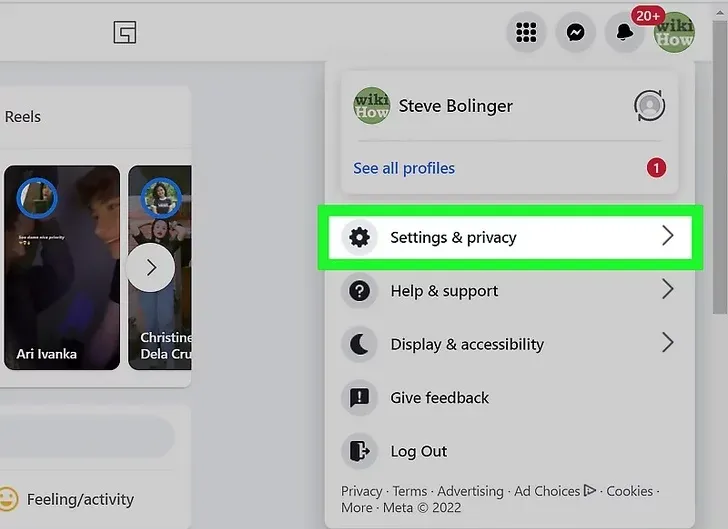
Task: Open Christine Dela Cruz's reel thumbnail
Action: tap(160, 268)
